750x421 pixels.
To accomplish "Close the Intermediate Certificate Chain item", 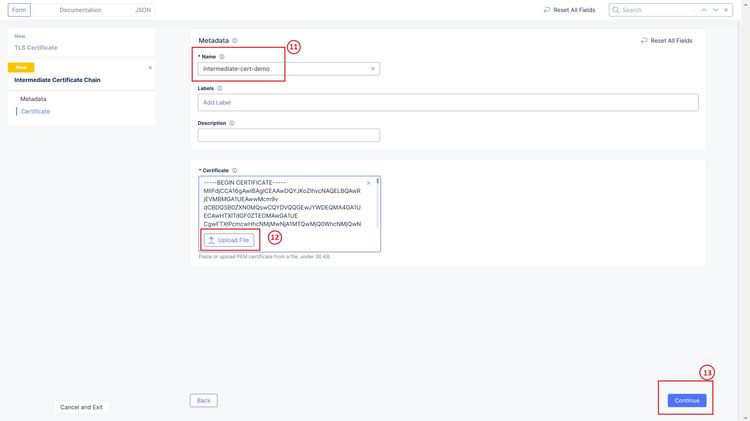I will pos(150,68).
